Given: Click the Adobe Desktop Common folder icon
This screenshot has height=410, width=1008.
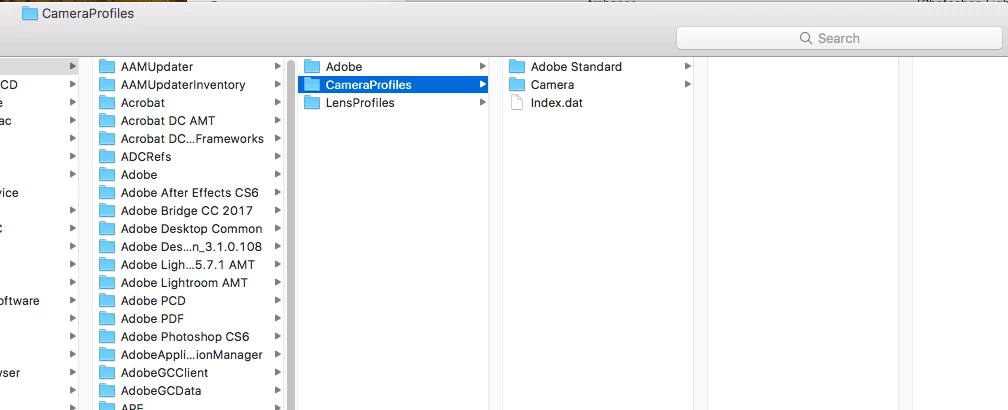Looking at the screenshot, I should (107, 228).
